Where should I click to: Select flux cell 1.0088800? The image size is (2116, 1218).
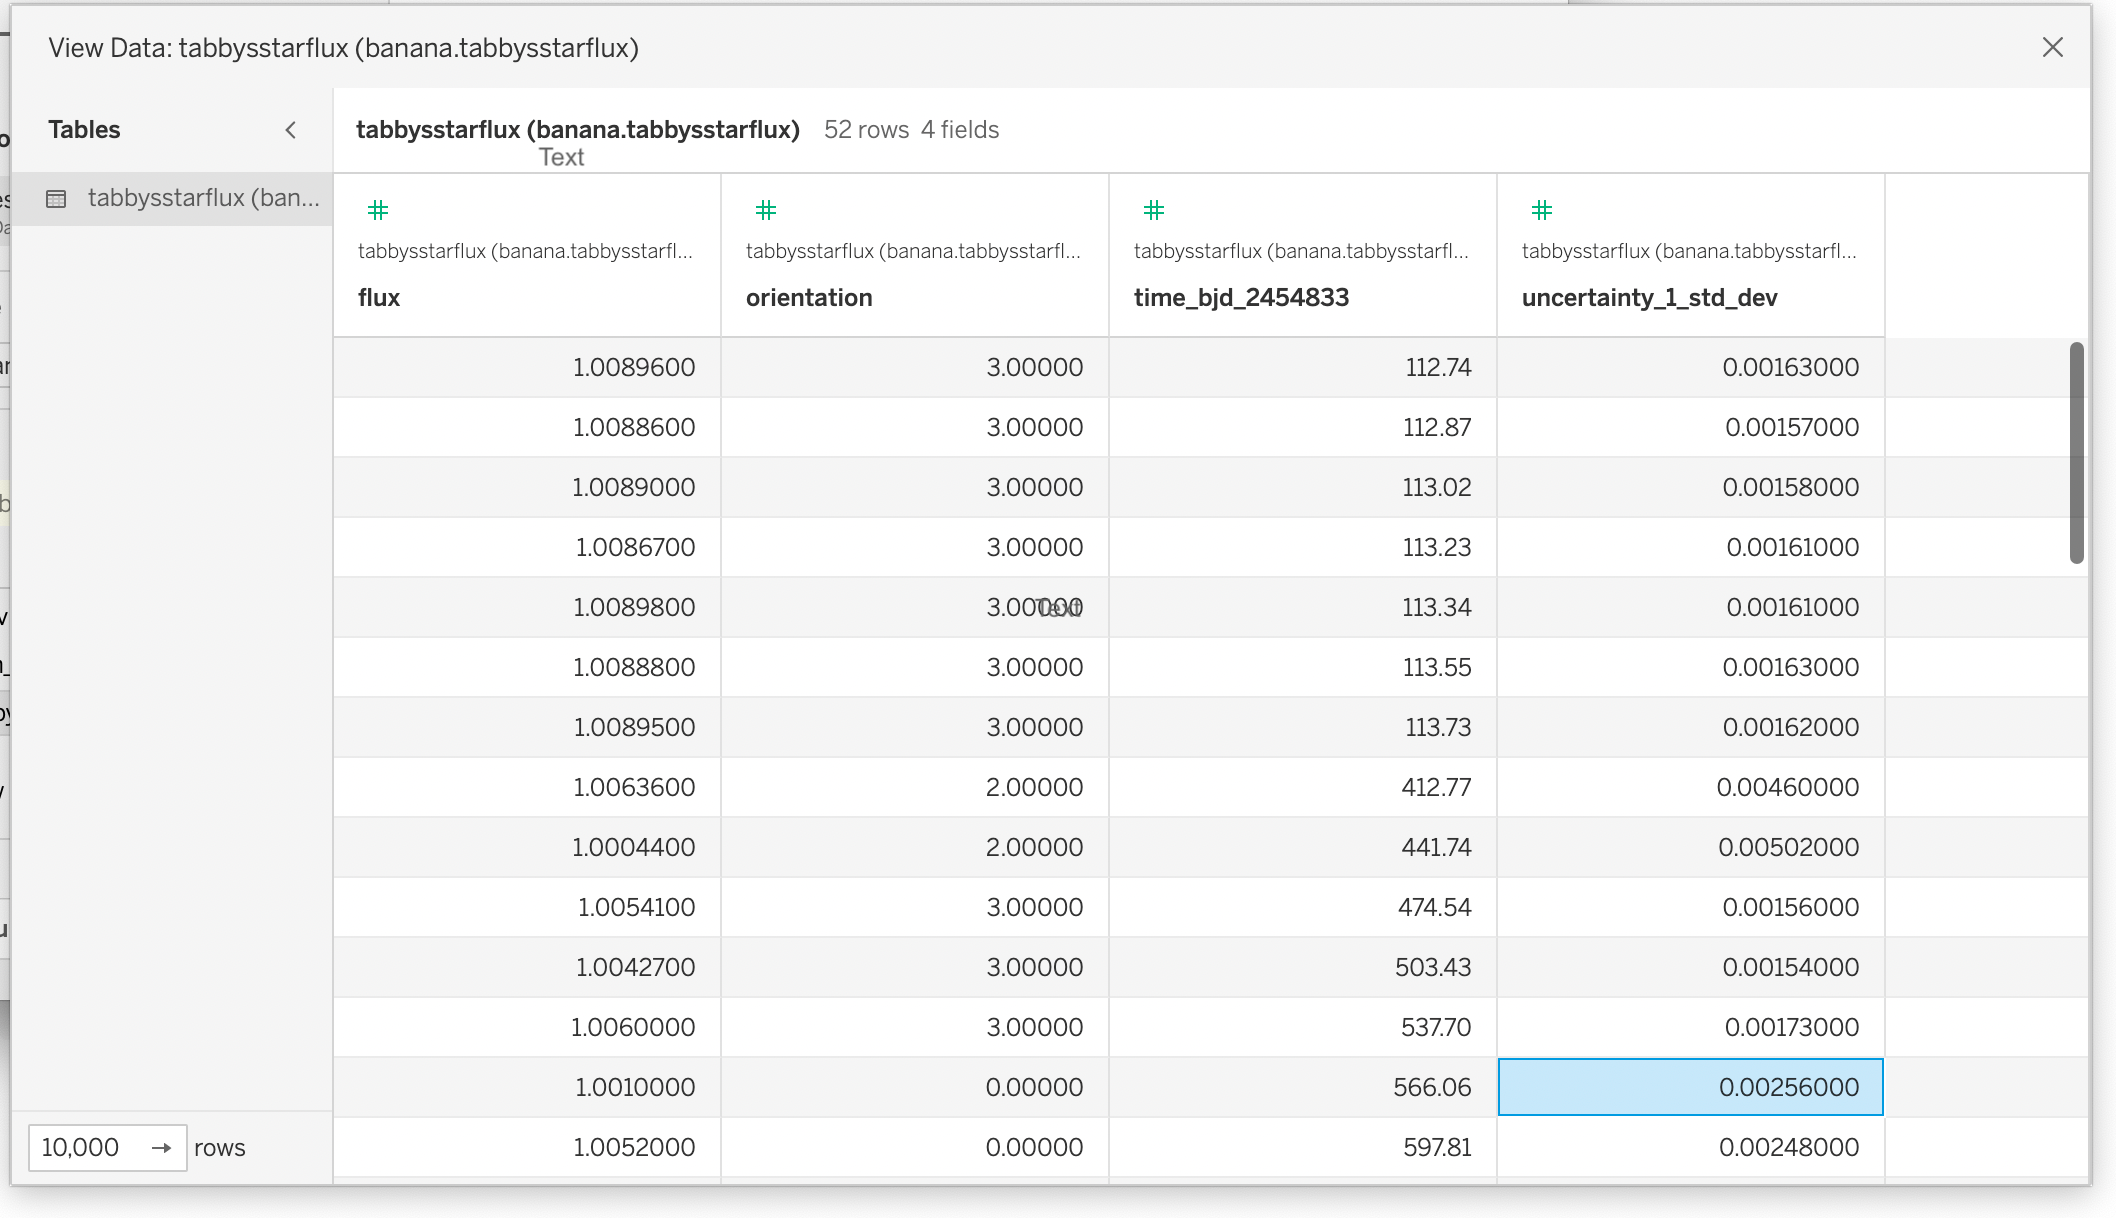coord(527,668)
